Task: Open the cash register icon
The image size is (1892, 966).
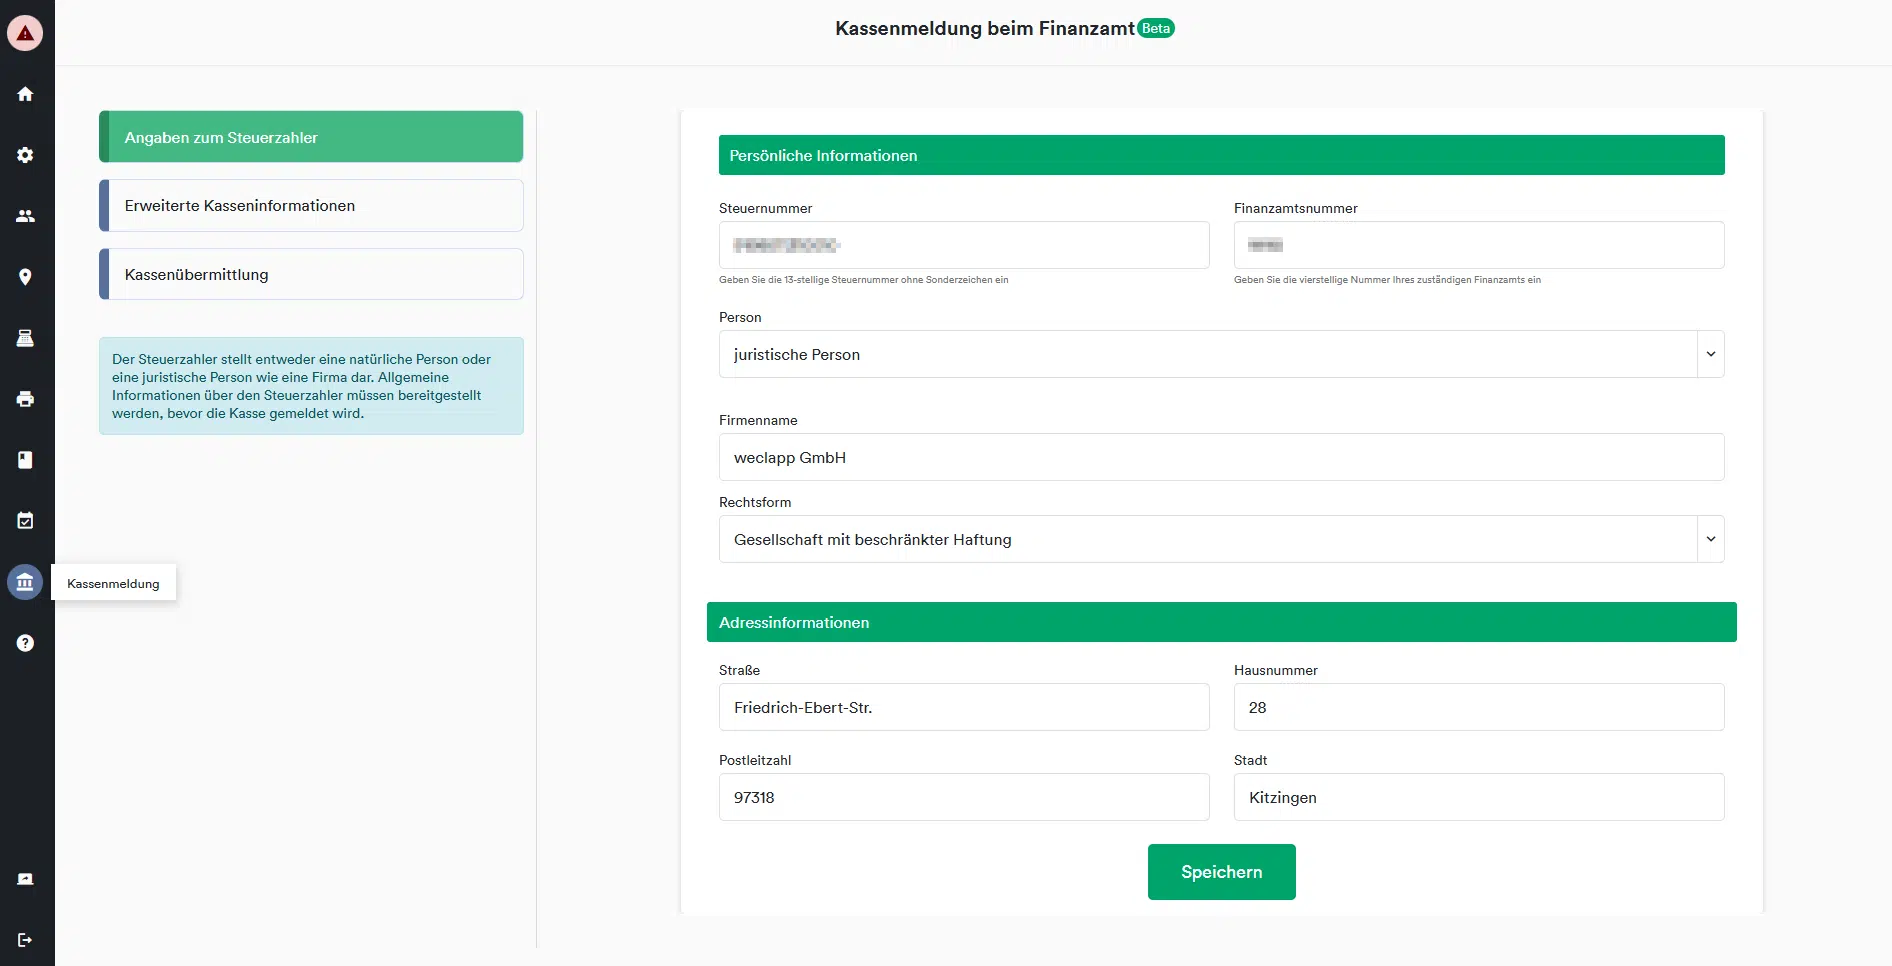Action: click(25, 338)
